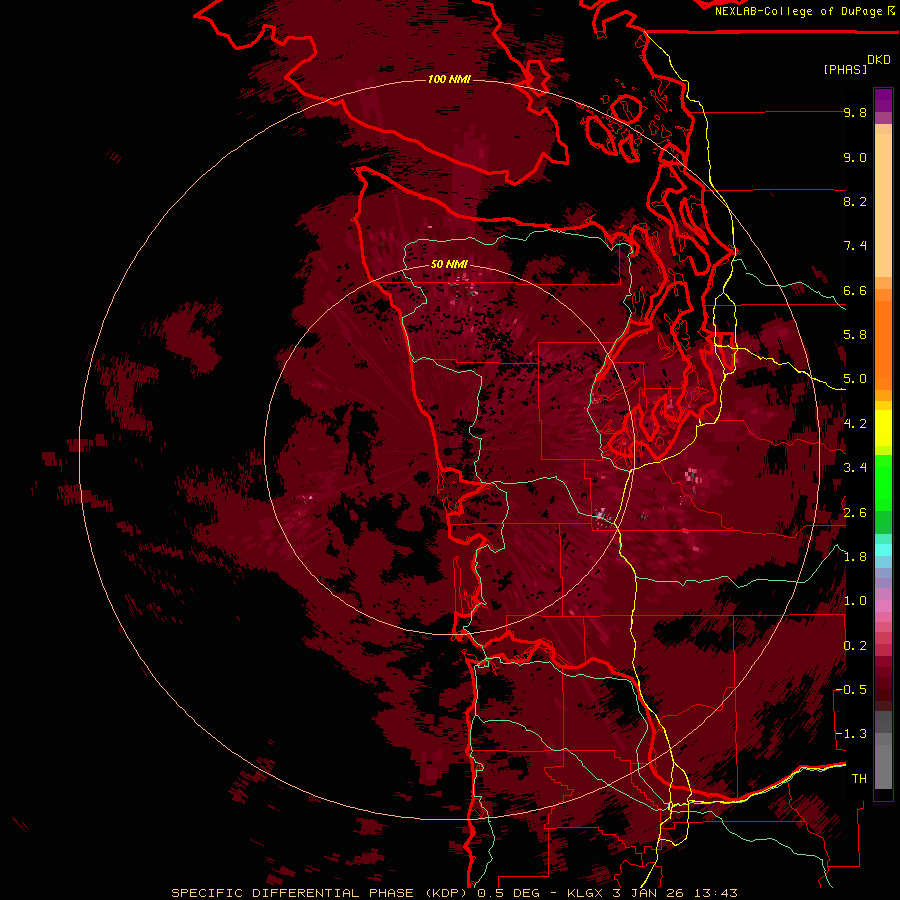Screen dimensions: 900x900
Task: Click the DKD [PHAS] legend heading
Action: coord(856,65)
